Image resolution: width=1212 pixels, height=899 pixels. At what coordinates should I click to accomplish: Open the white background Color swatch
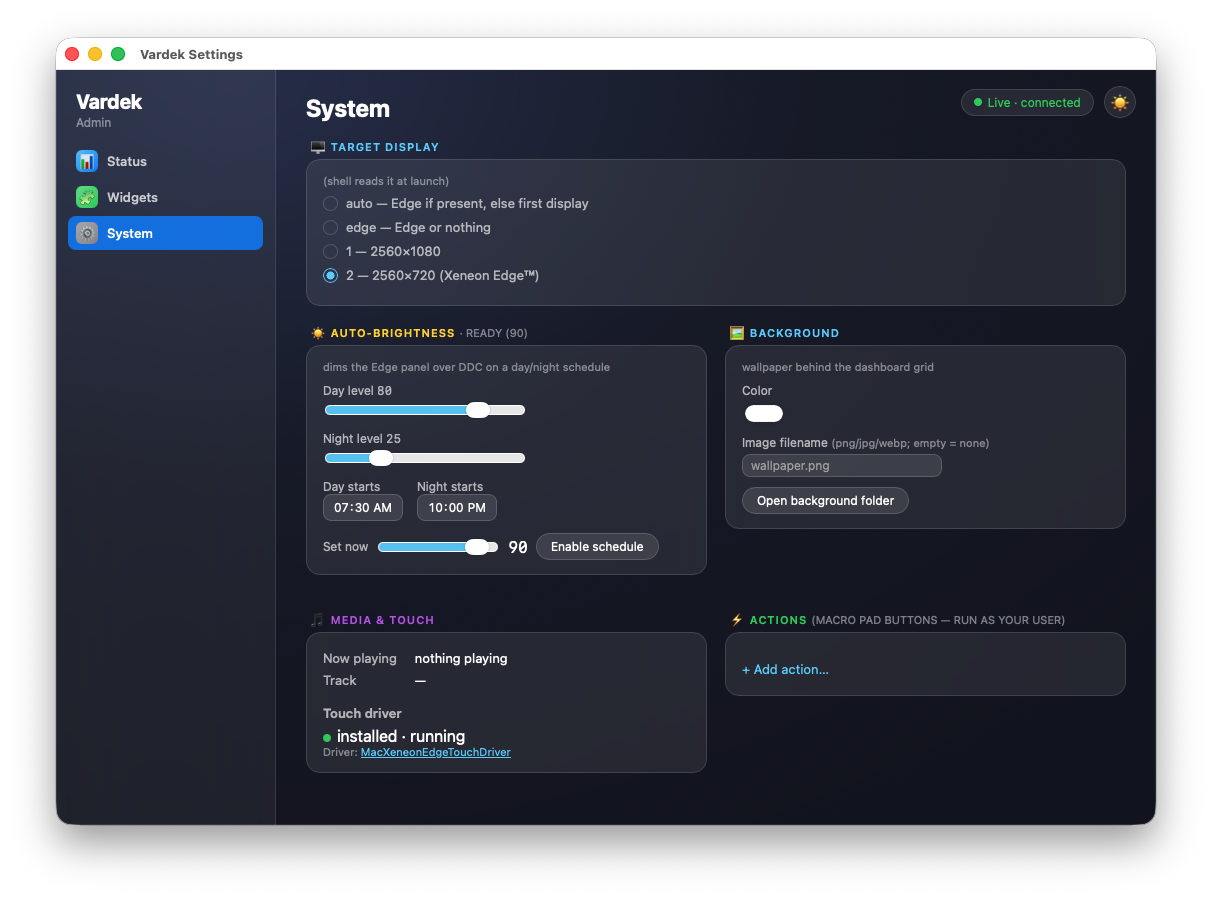tap(764, 414)
